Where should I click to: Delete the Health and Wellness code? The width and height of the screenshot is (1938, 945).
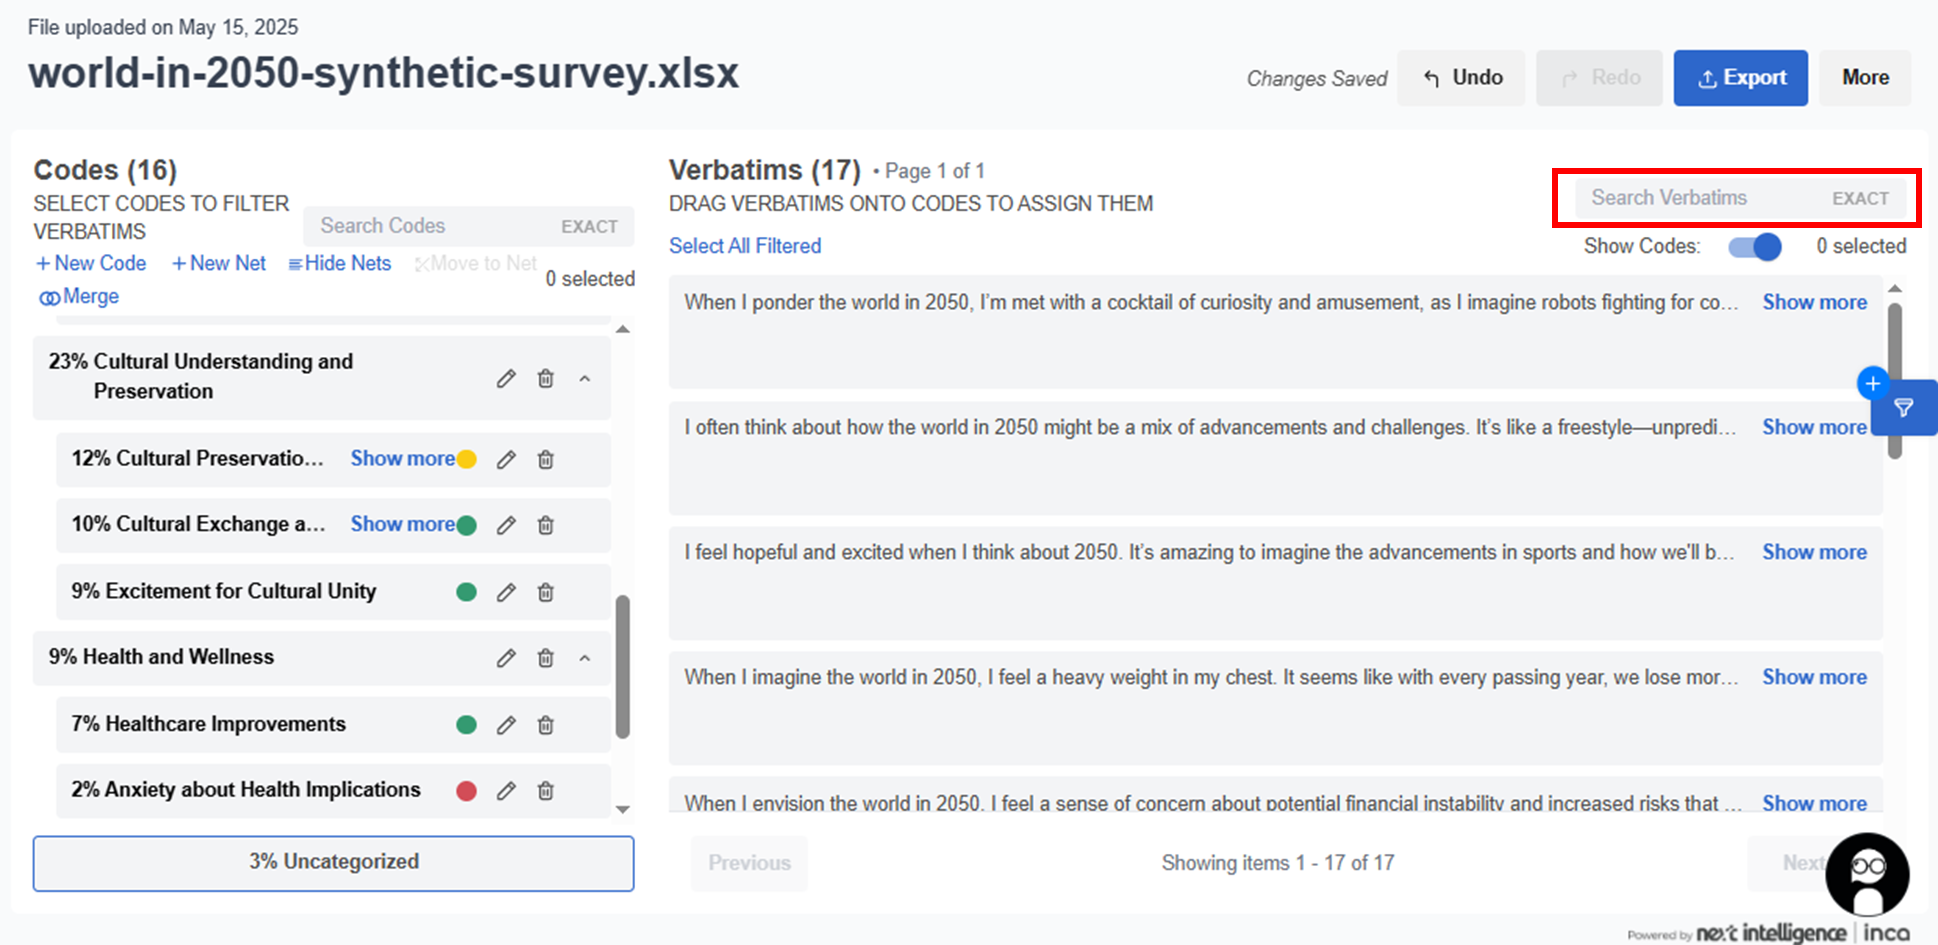pos(545,658)
